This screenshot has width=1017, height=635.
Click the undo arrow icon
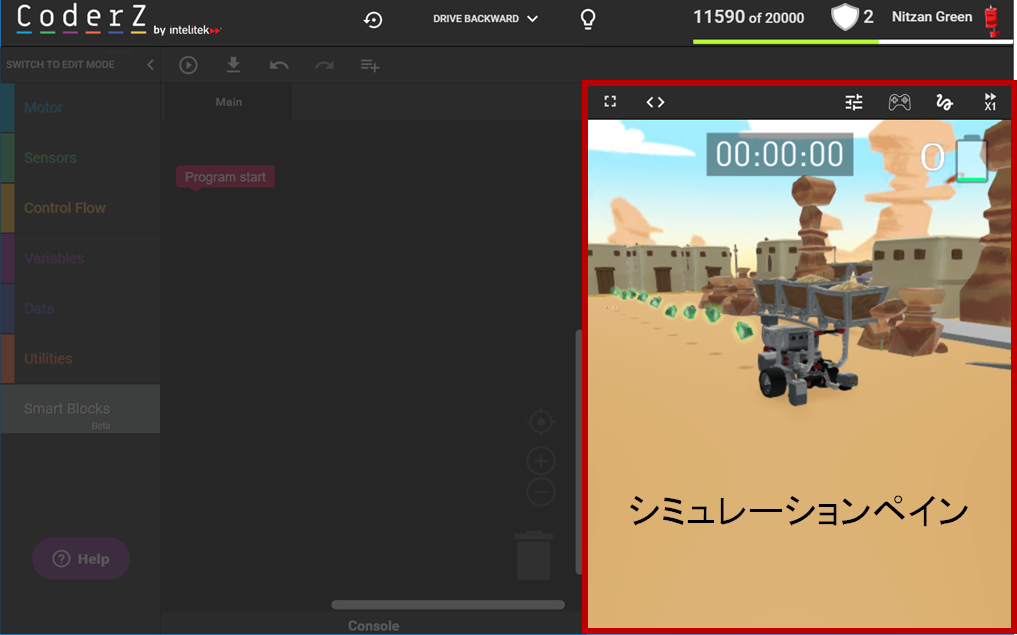(x=279, y=65)
